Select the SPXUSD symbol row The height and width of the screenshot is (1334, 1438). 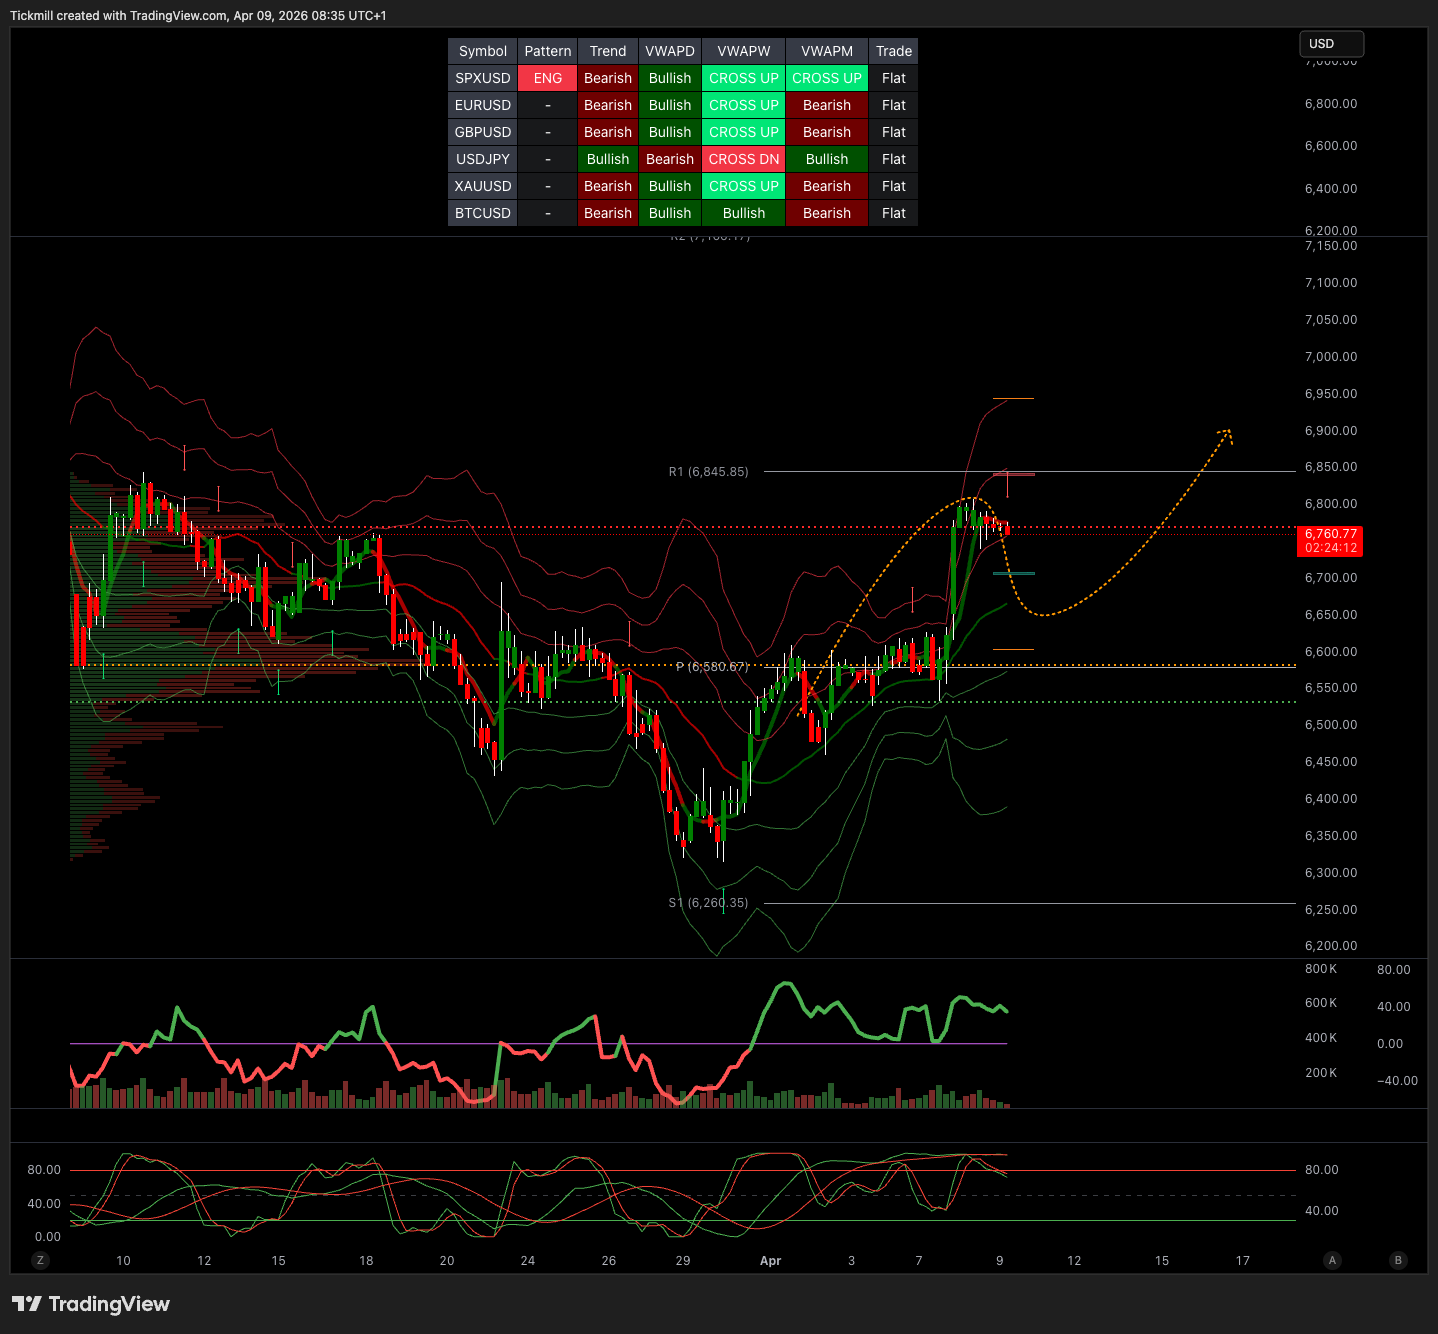[482, 78]
